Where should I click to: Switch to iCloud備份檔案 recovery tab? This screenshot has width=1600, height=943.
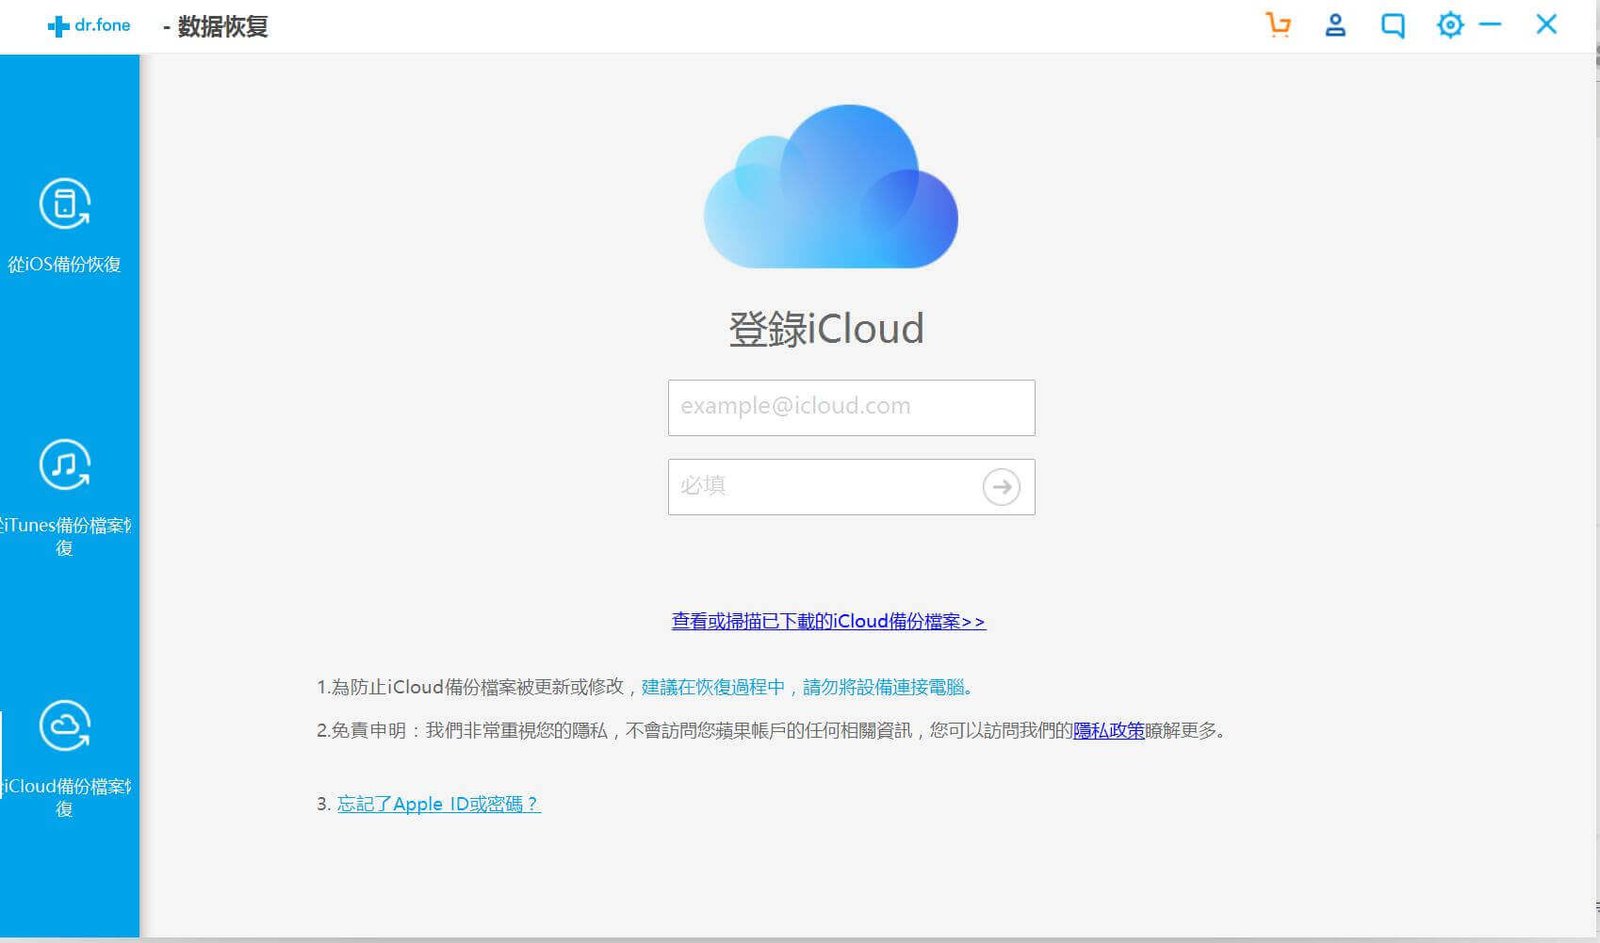65,797
